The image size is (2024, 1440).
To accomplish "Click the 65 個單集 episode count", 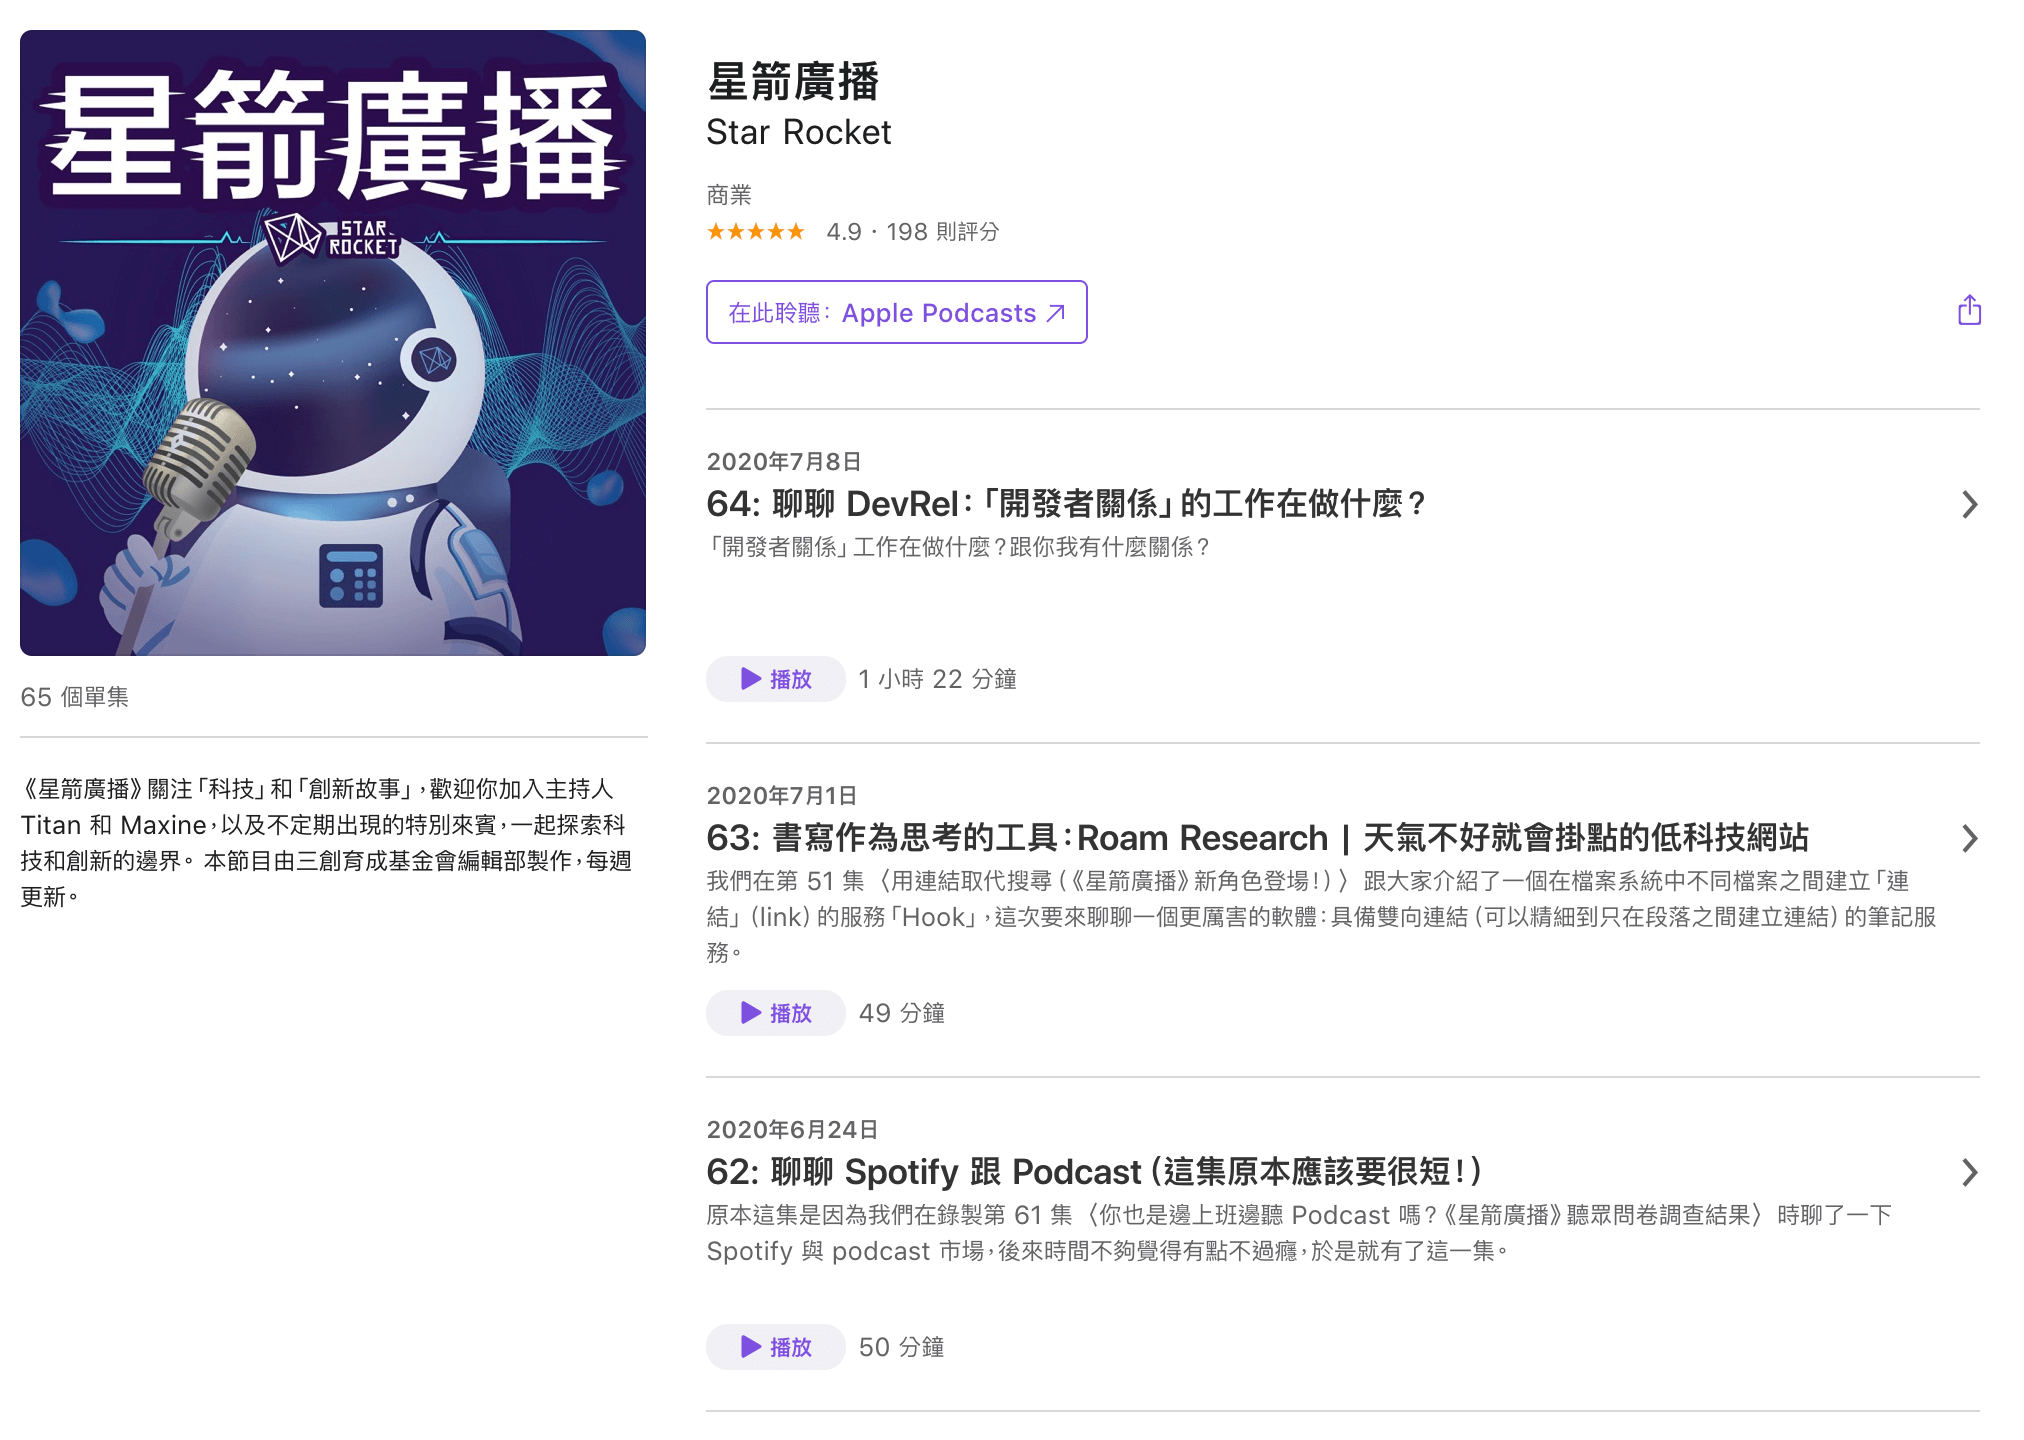I will [x=75, y=697].
